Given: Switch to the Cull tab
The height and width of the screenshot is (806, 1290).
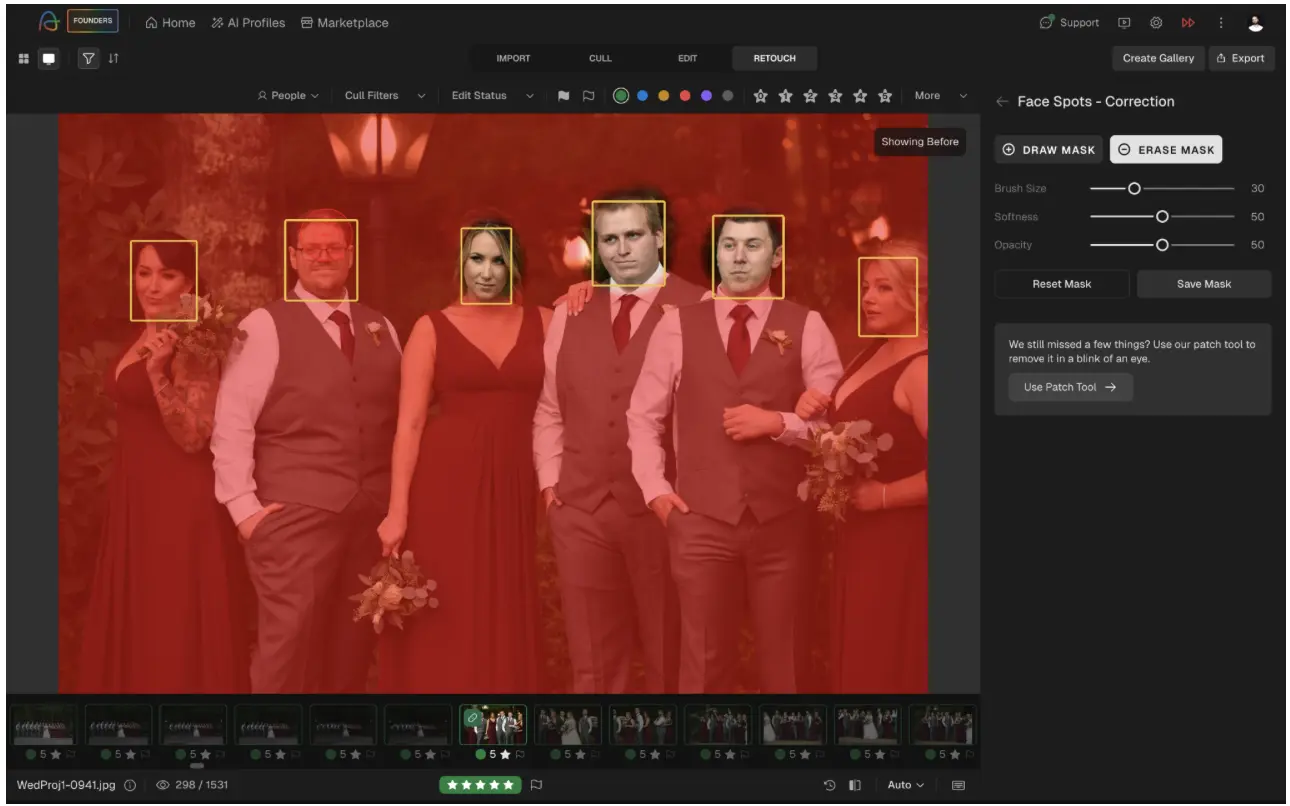Looking at the screenshot, I should tap(600, 58).
